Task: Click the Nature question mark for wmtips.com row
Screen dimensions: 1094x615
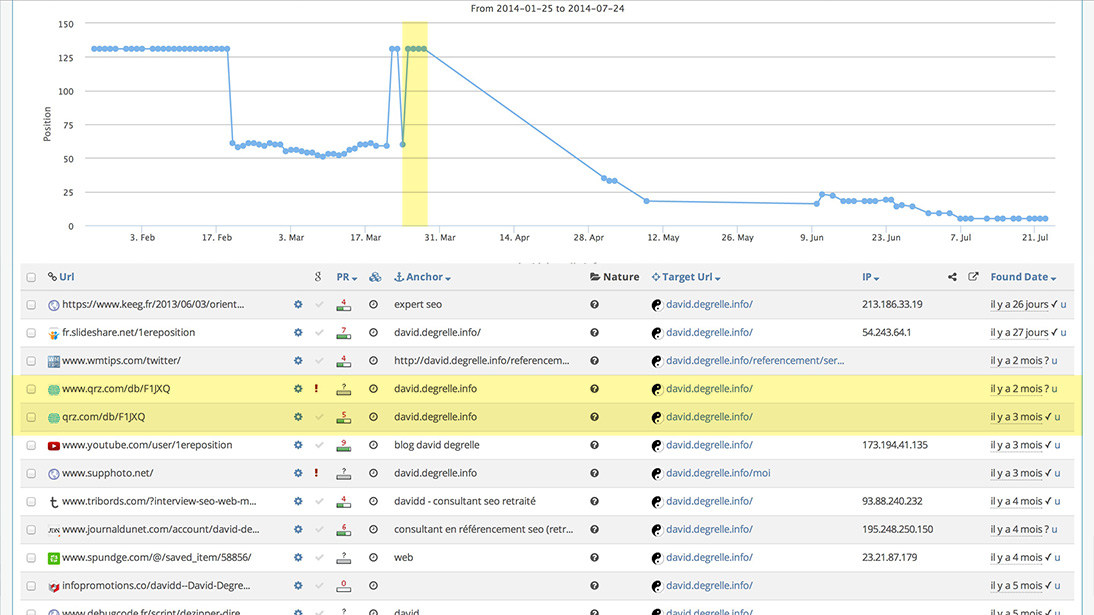Action: click(x=594, y=360)
